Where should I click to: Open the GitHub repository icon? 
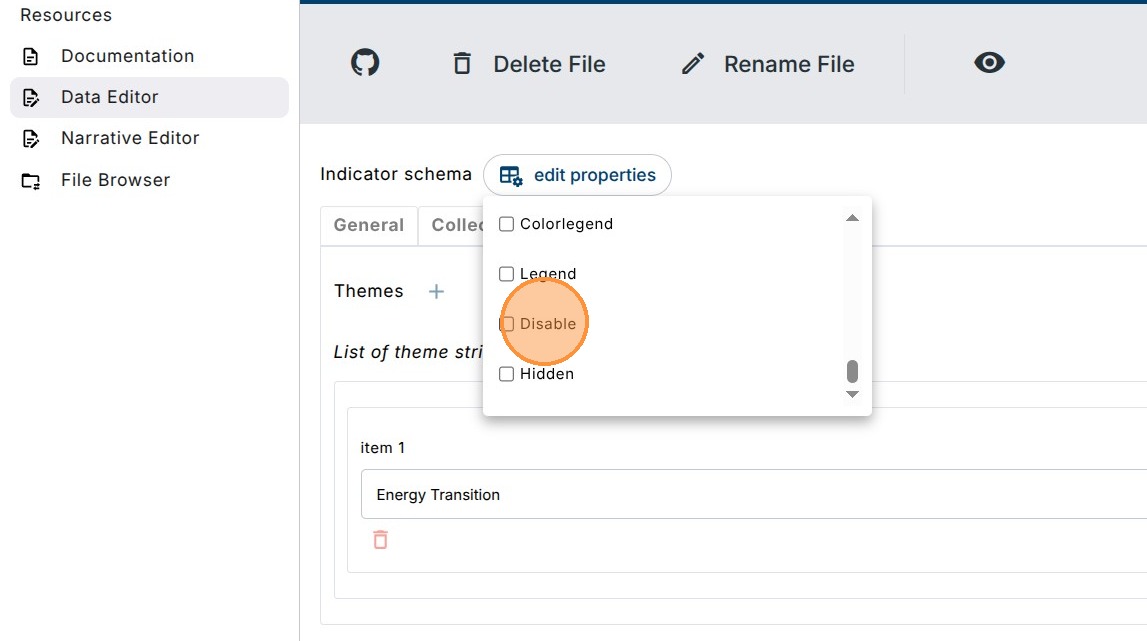(x=365, y=64)
